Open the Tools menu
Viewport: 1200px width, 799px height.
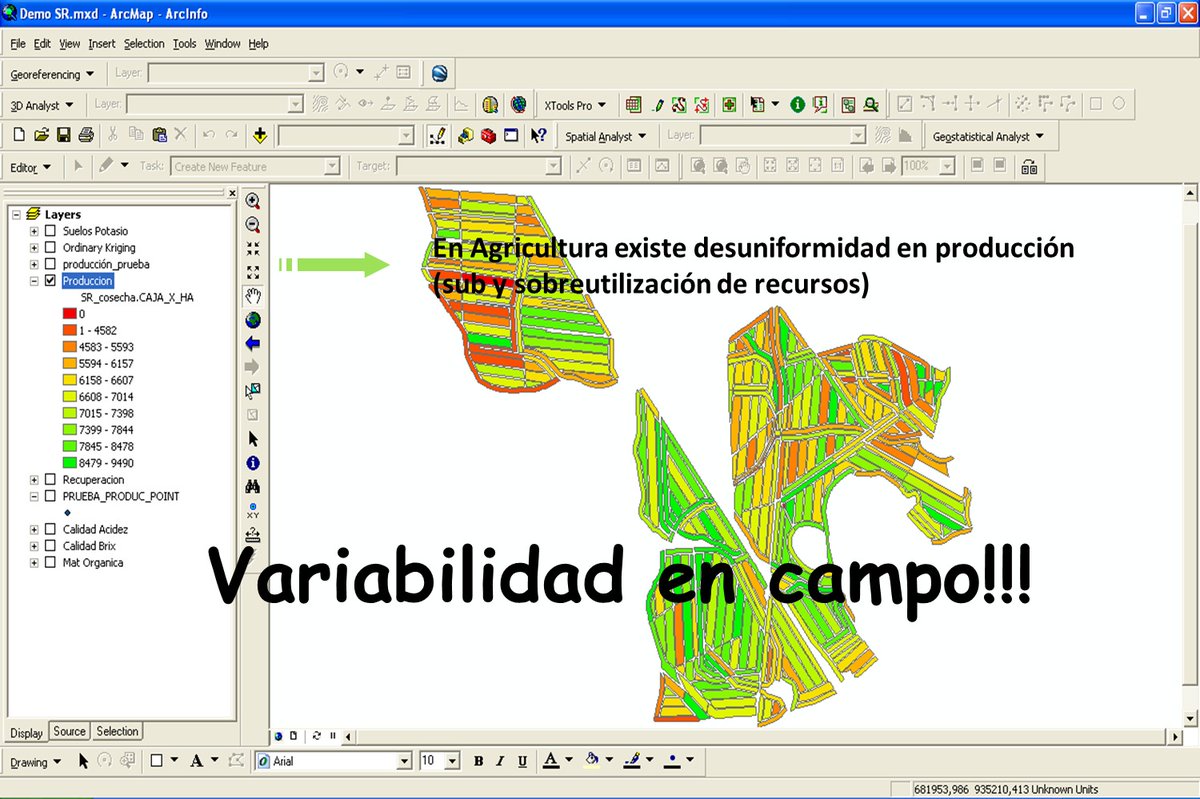pos(184,44)
